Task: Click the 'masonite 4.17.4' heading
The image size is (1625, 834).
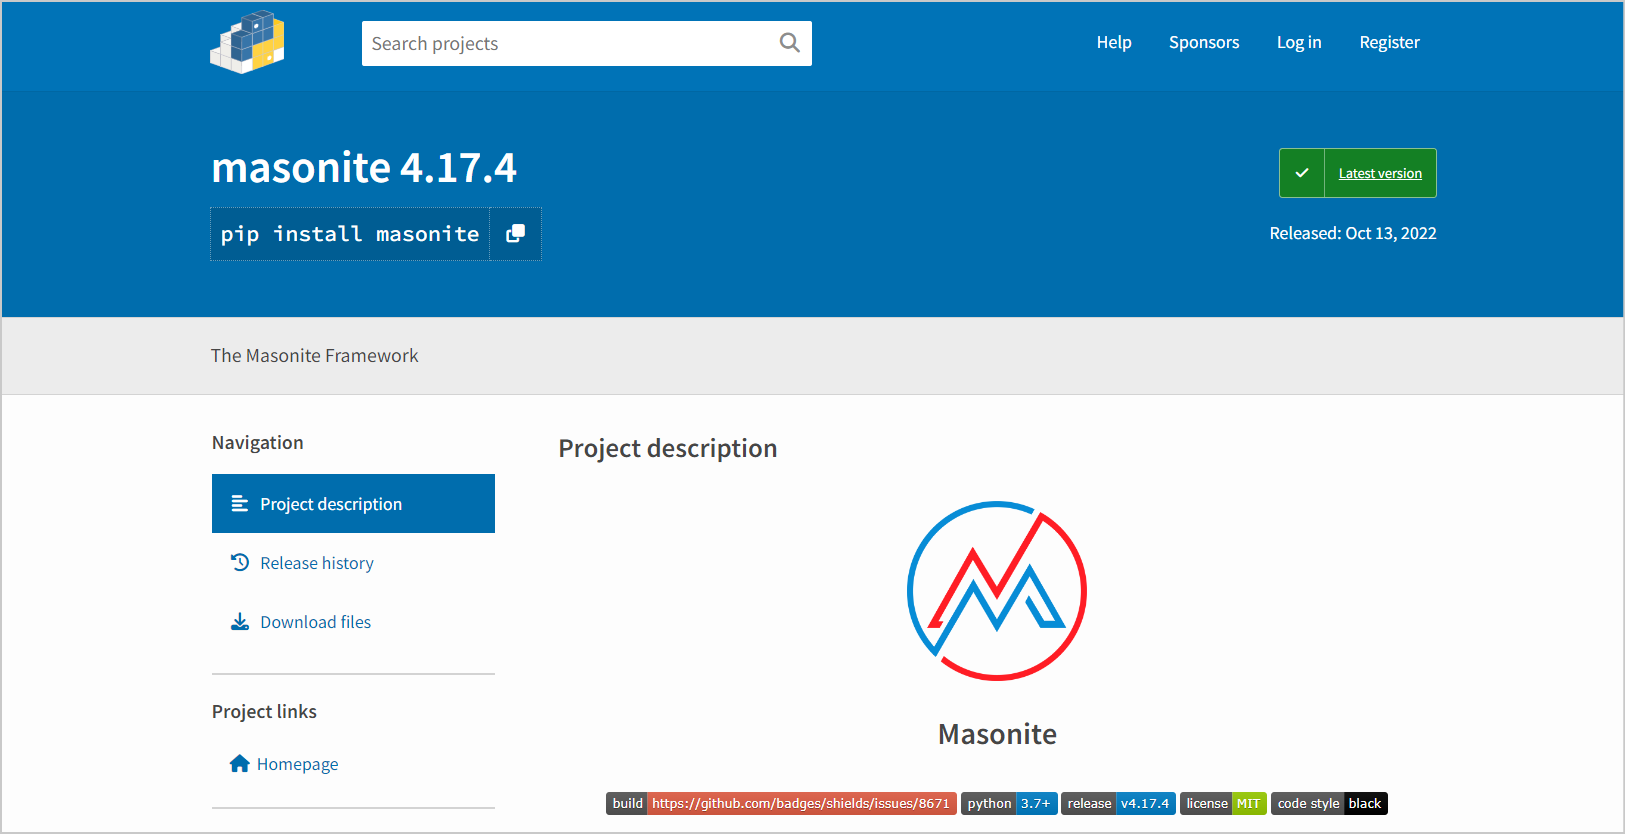Action: click(364, 168)
